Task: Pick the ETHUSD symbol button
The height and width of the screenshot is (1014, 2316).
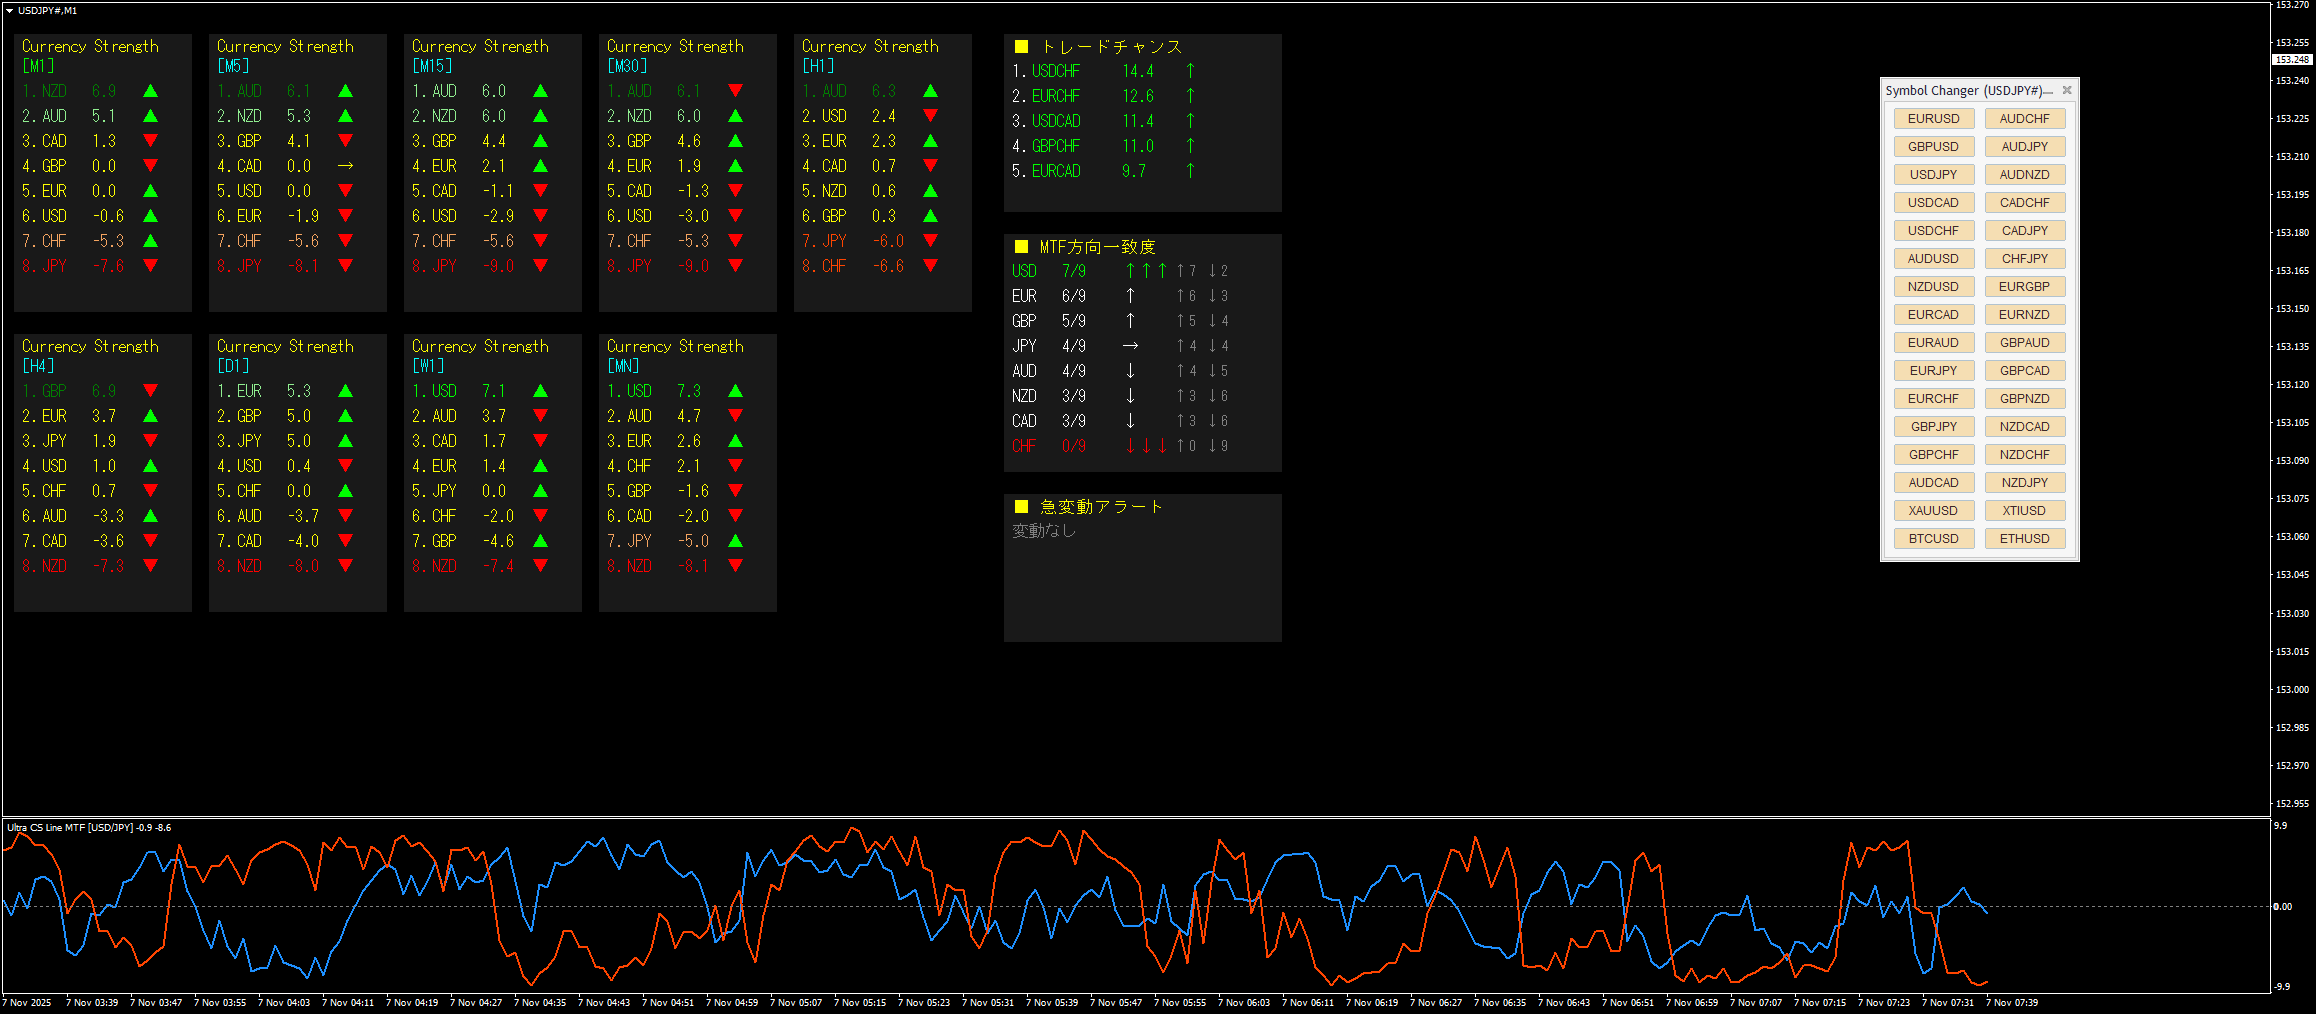Action: point(2024,538)
